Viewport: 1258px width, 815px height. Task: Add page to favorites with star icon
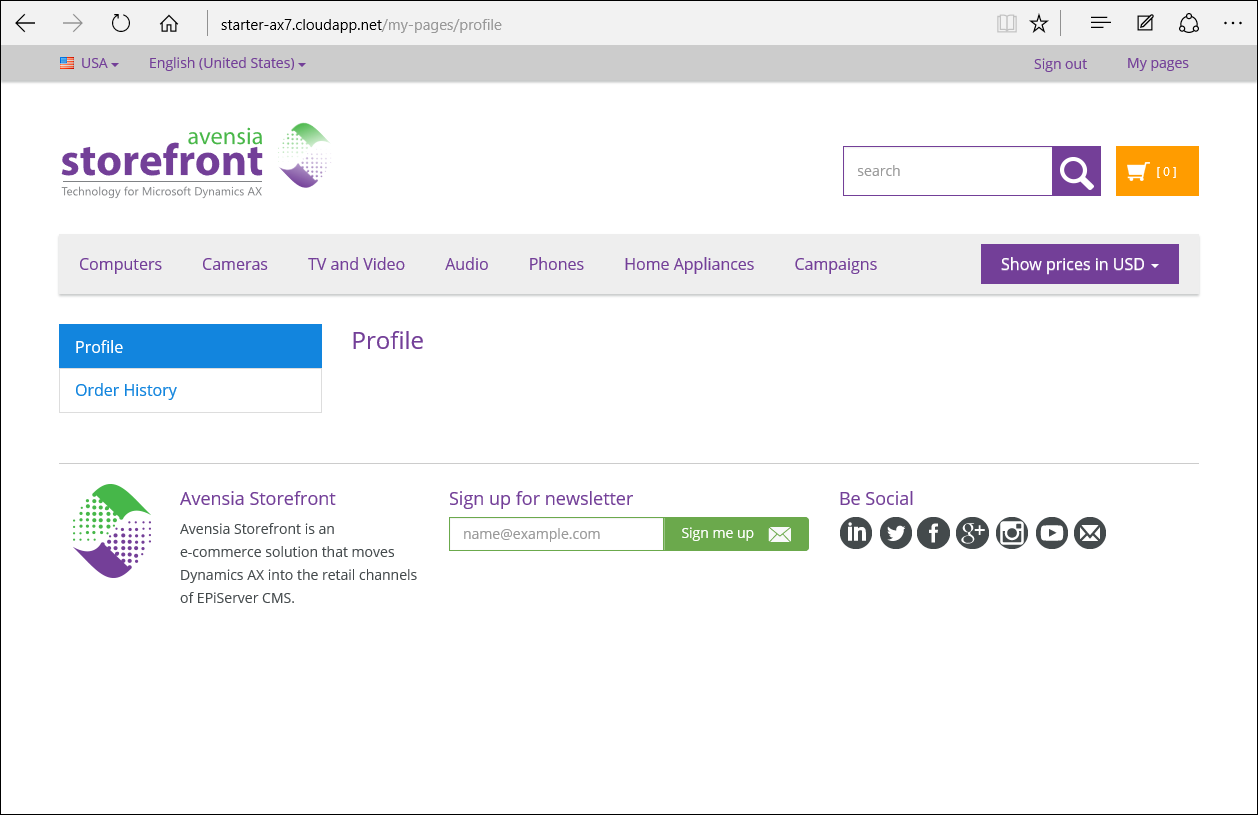point(1039,23)
